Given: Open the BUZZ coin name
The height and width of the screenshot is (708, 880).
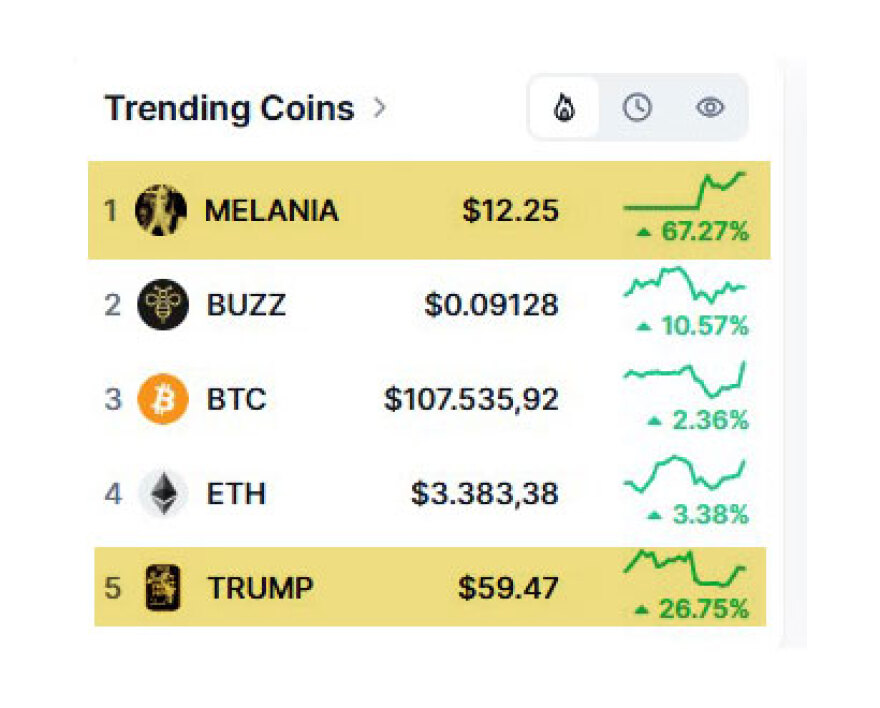Looking at the screenshot, I should click(x=246, y=305).
